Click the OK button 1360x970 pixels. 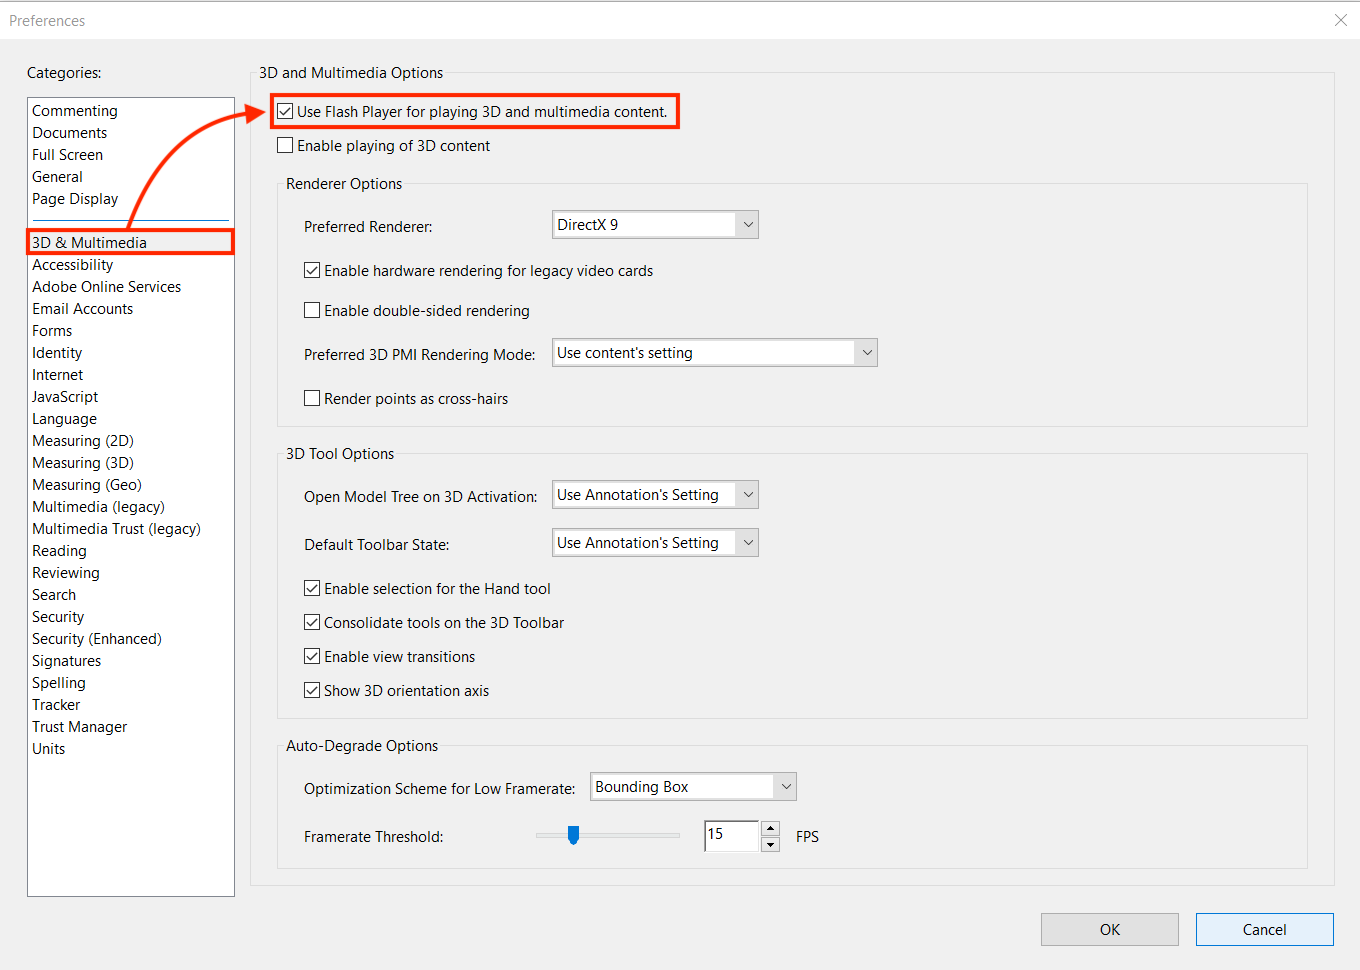[1109, 929]
